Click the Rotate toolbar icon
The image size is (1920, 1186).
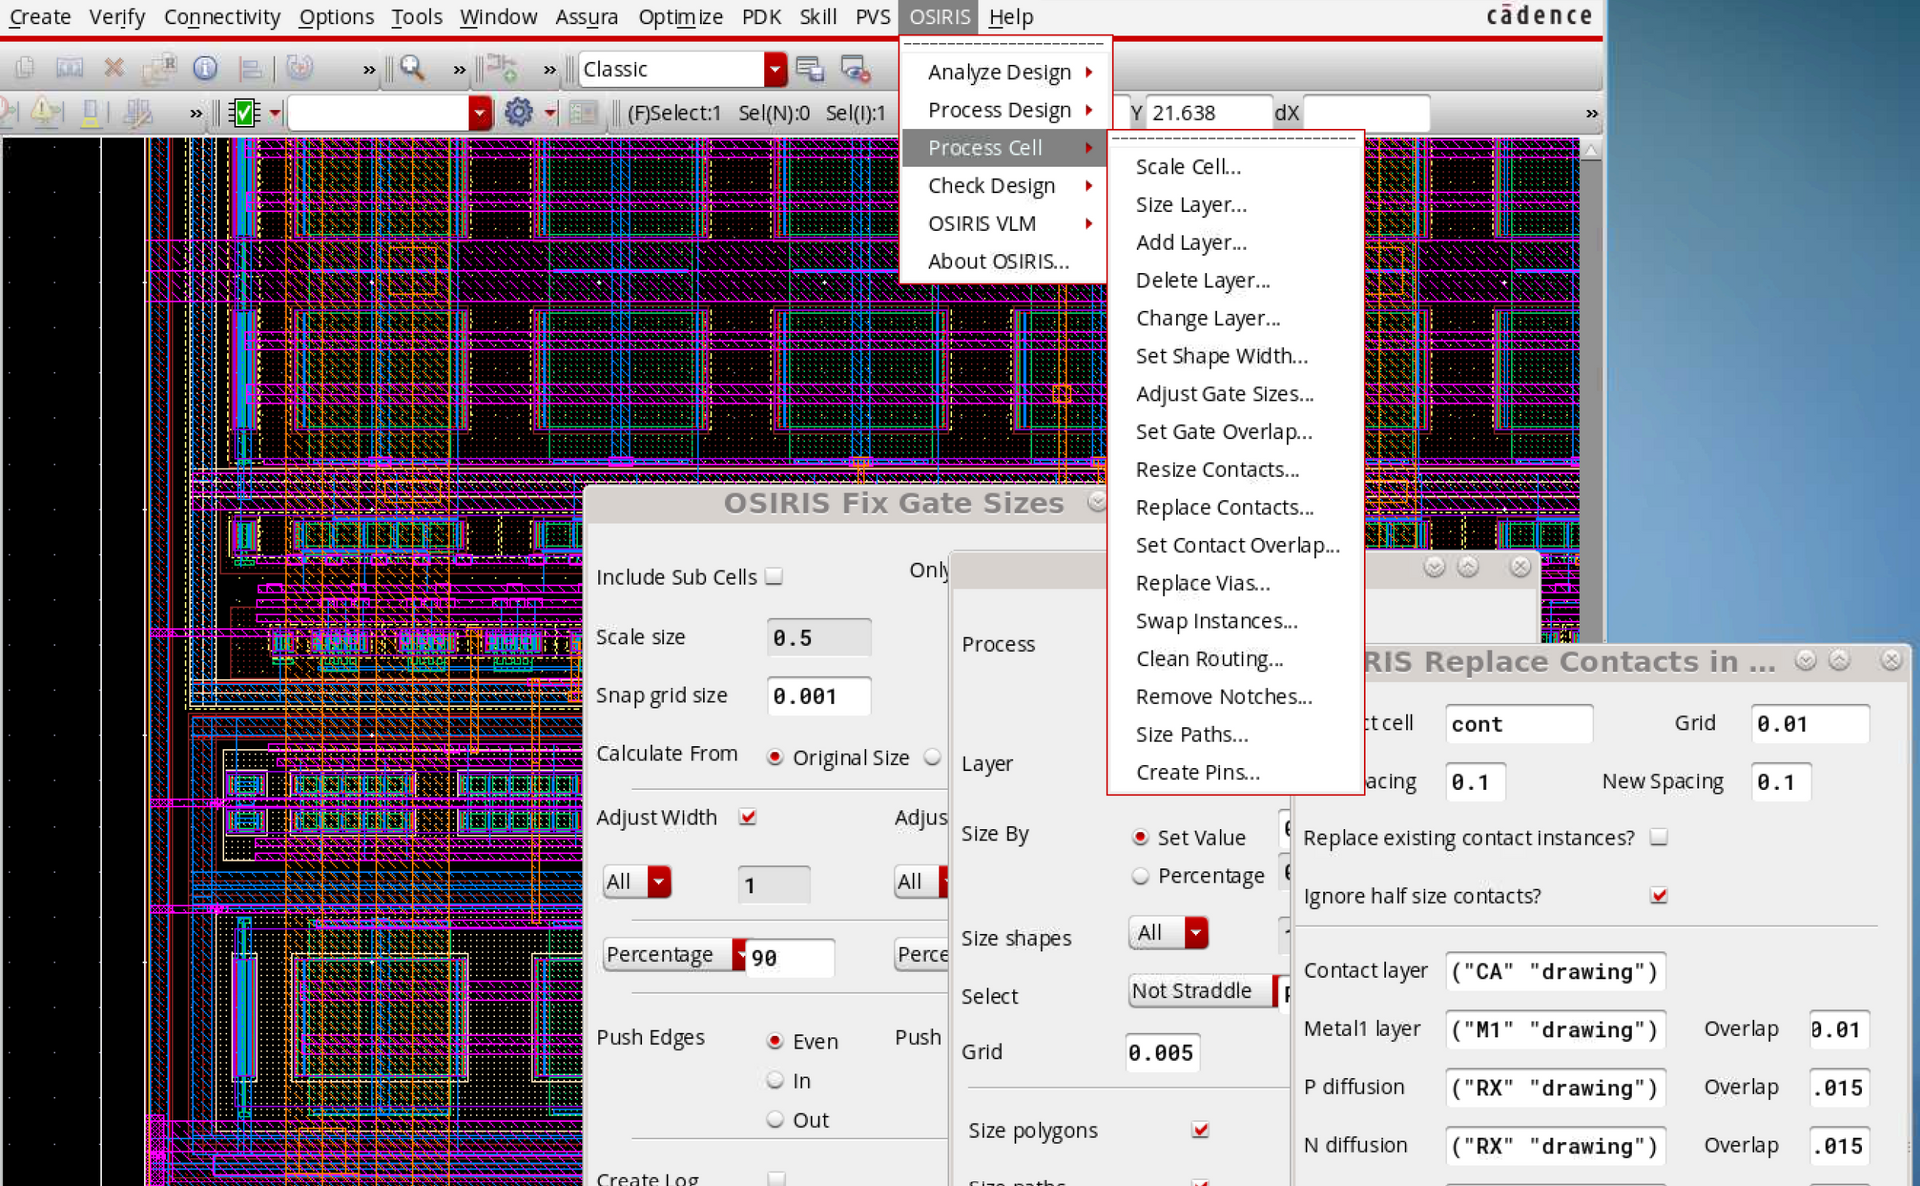[299, 68]
